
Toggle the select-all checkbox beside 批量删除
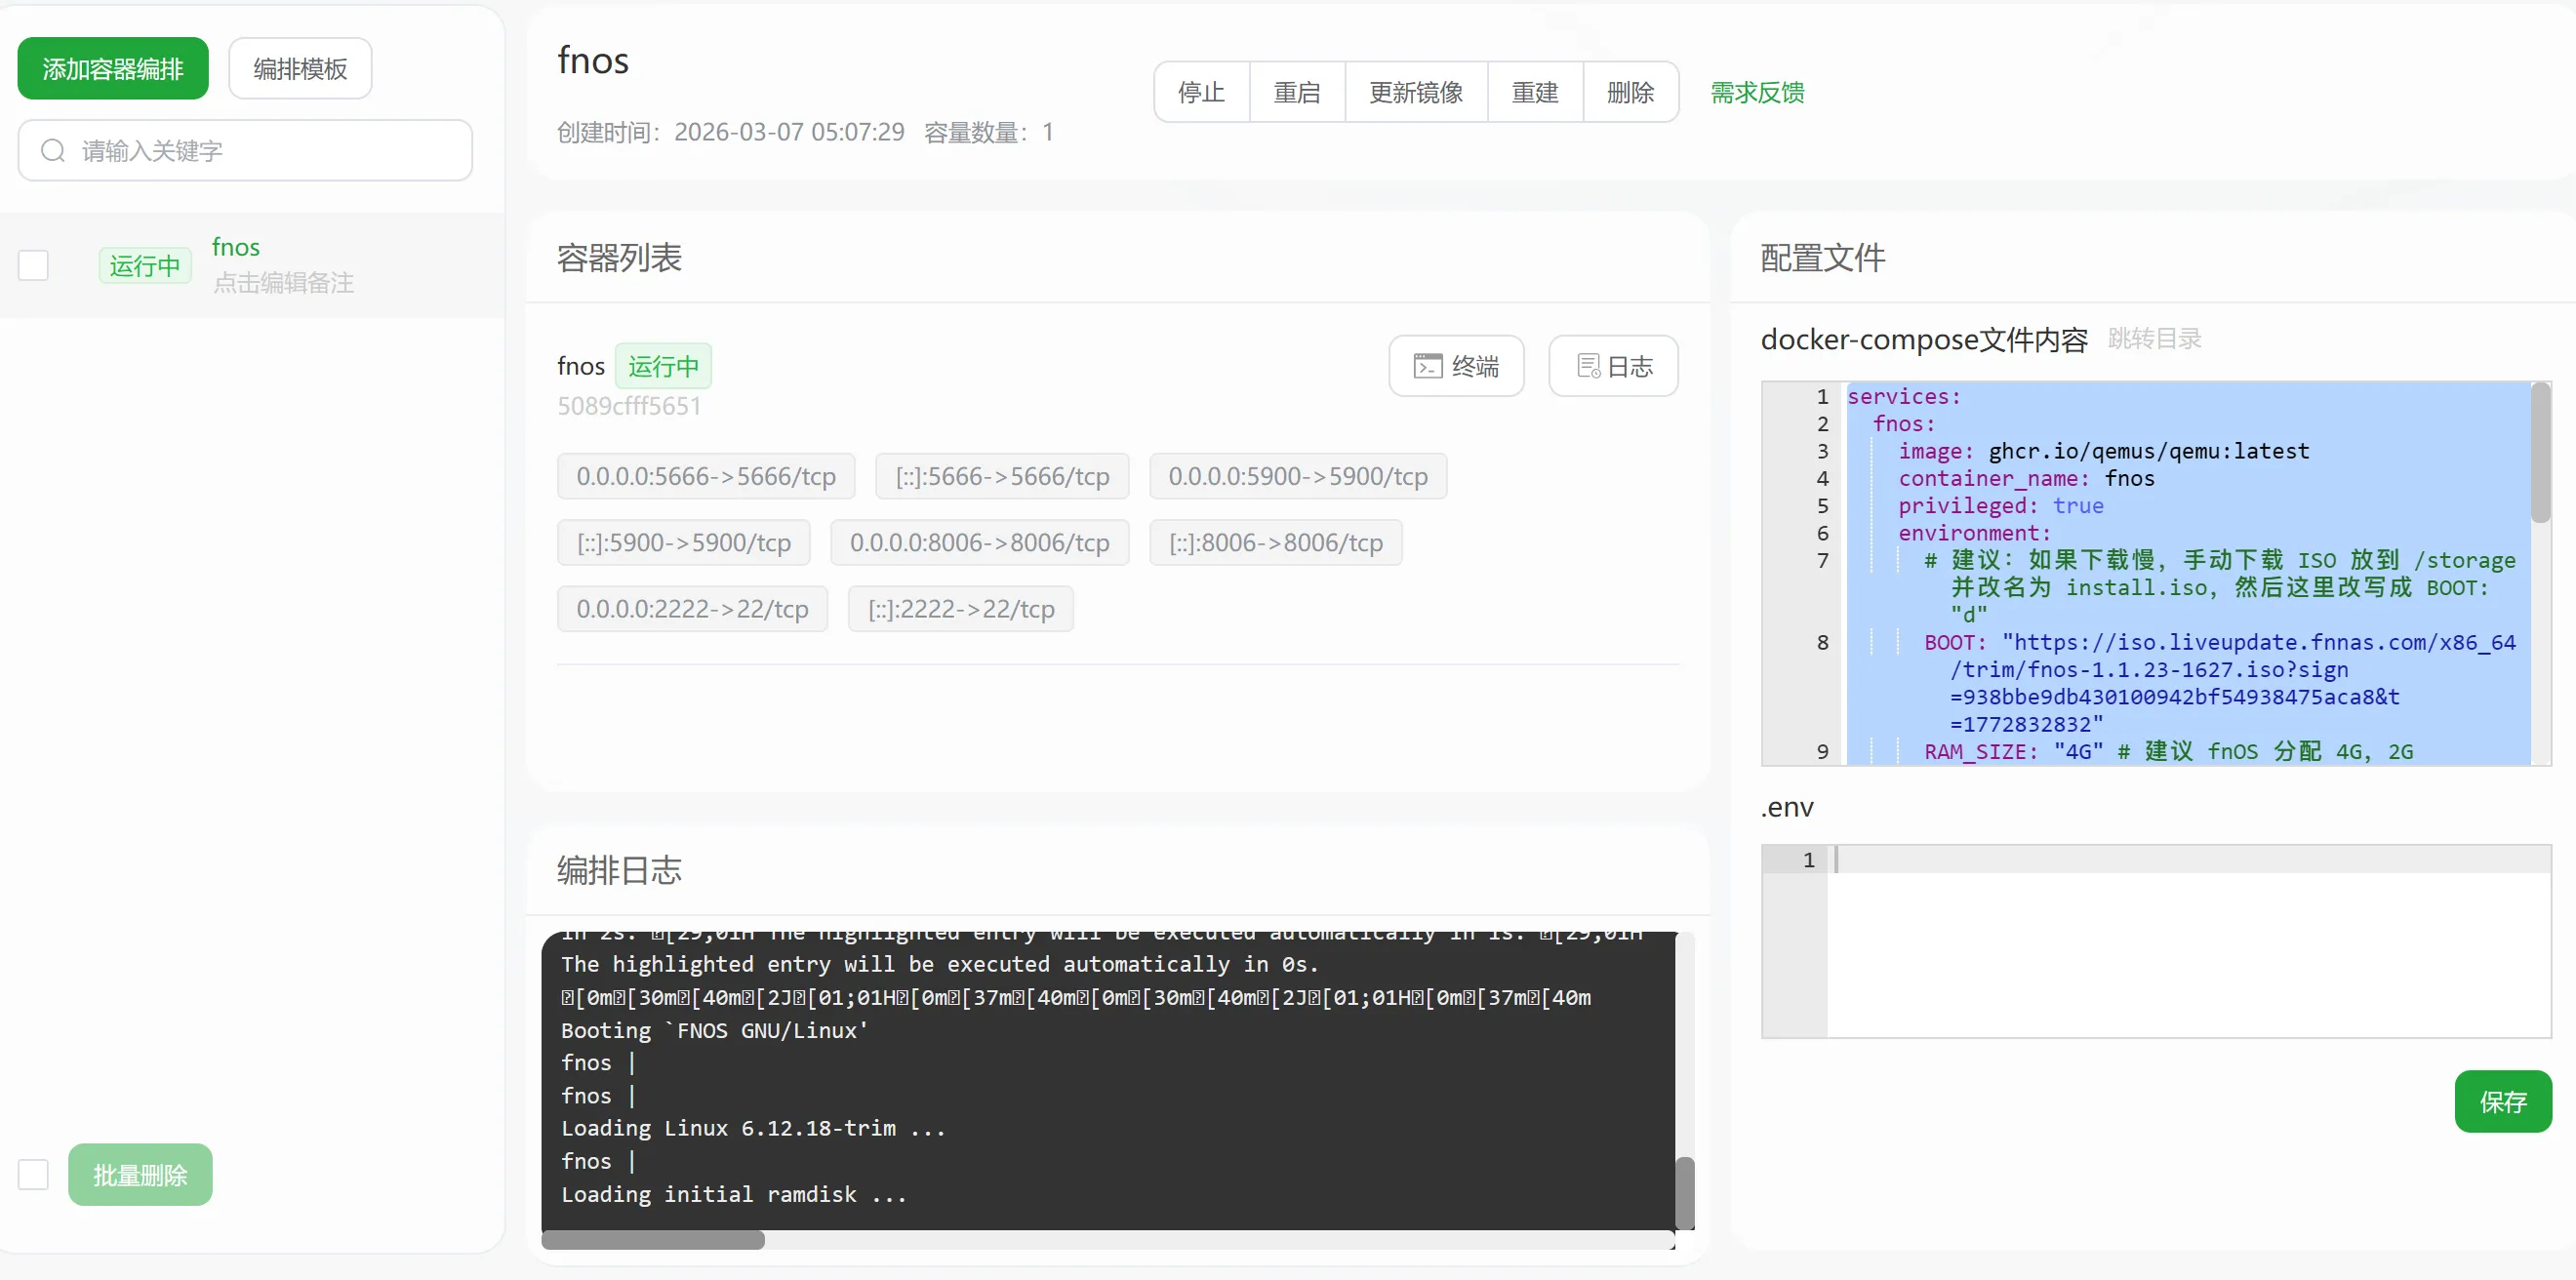(33, 1174)
